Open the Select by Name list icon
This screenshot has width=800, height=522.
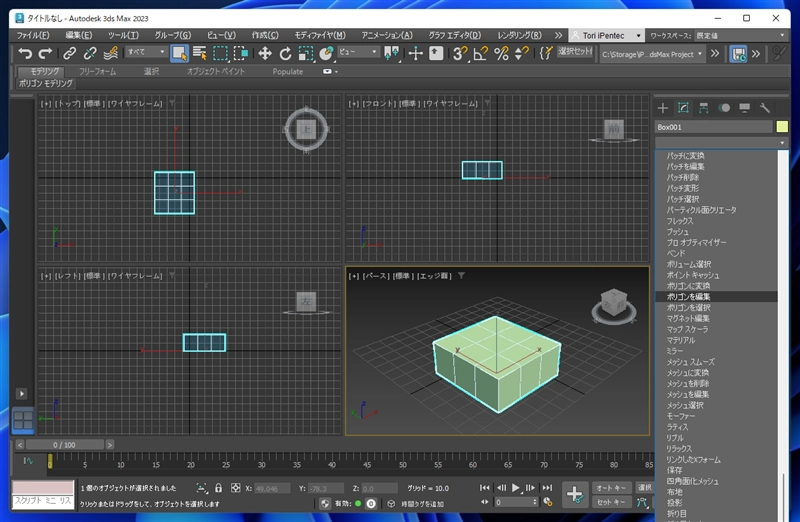click(x=199, y=53)
